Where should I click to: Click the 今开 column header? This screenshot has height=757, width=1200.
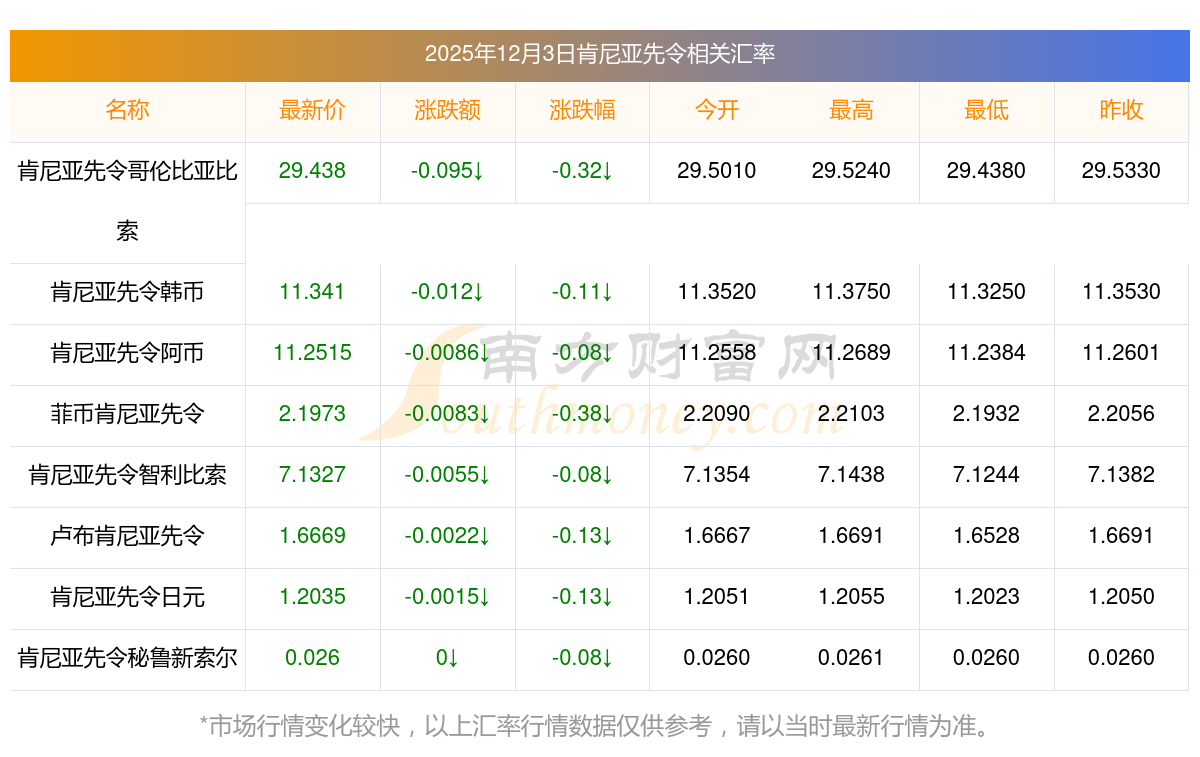(x=716, y=110)
